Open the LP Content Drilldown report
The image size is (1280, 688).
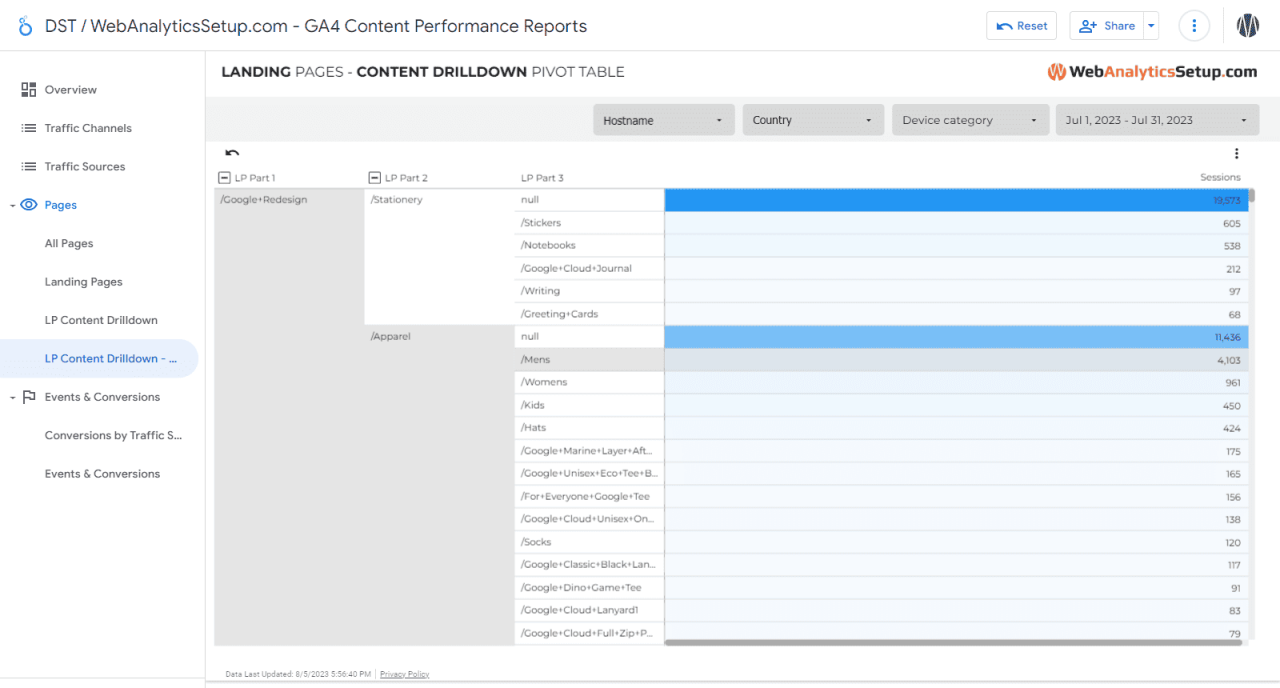(101, 319)
